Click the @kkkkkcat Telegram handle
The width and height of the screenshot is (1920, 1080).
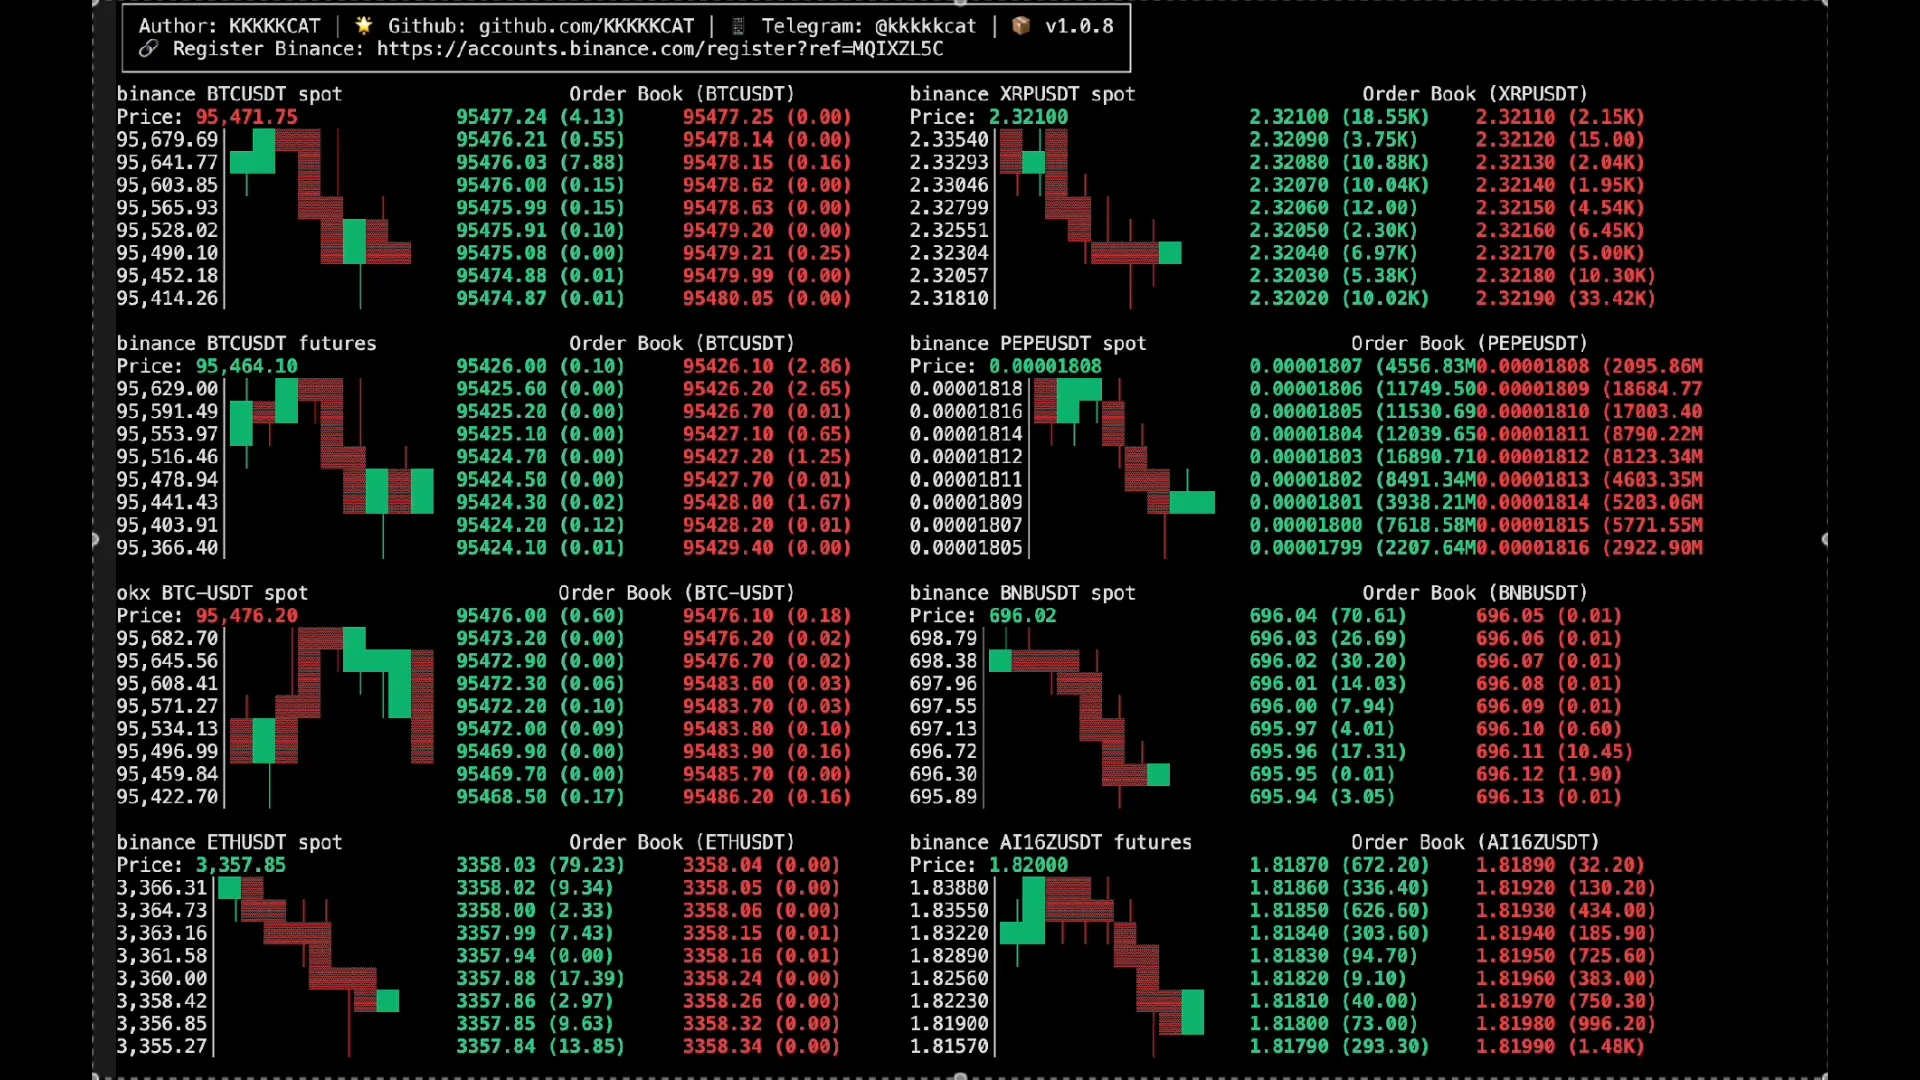[927, 26]
